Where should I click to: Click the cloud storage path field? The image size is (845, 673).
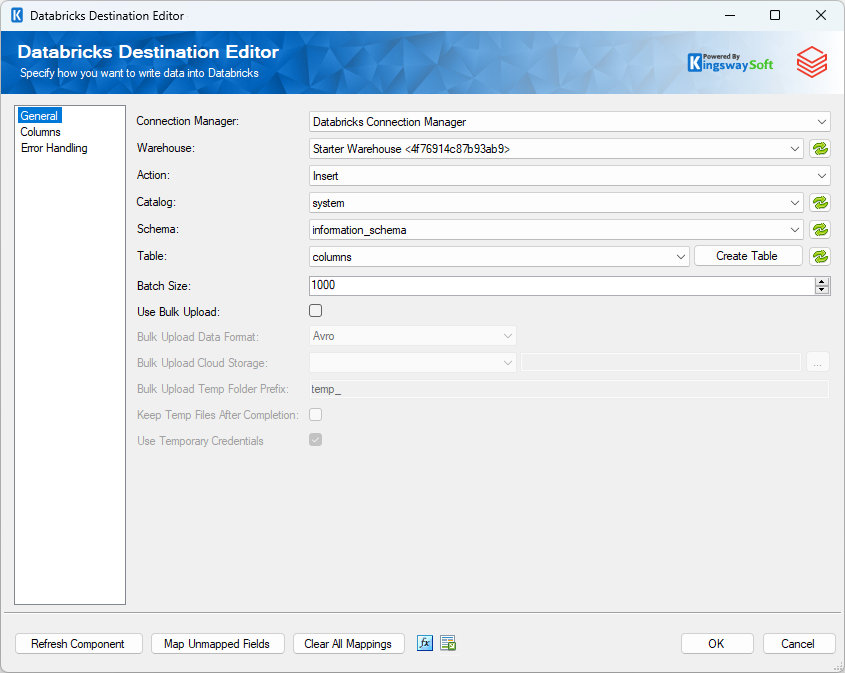pyautogui.click(x=661, y=363)
